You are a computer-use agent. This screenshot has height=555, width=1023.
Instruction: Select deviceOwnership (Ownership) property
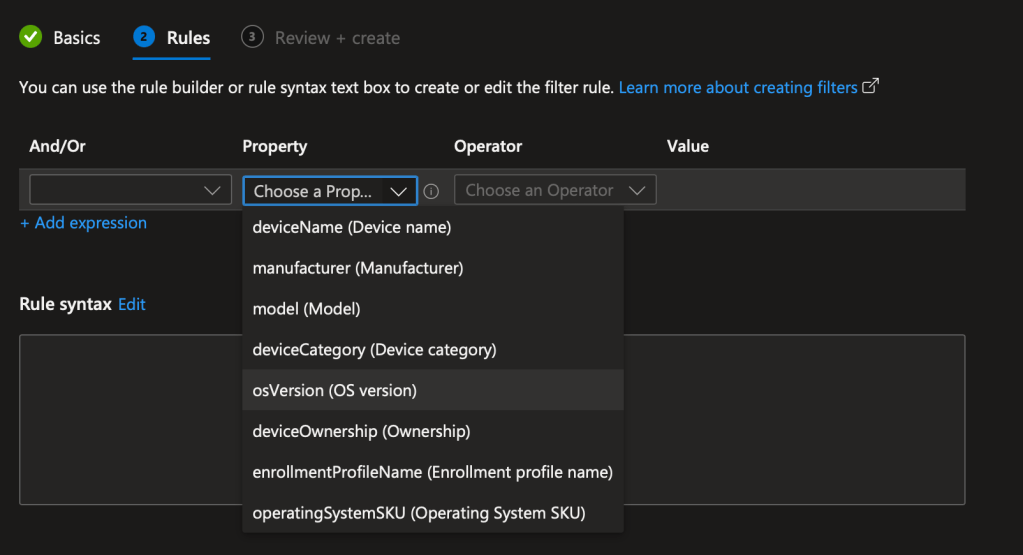click(x=361, y=431)
